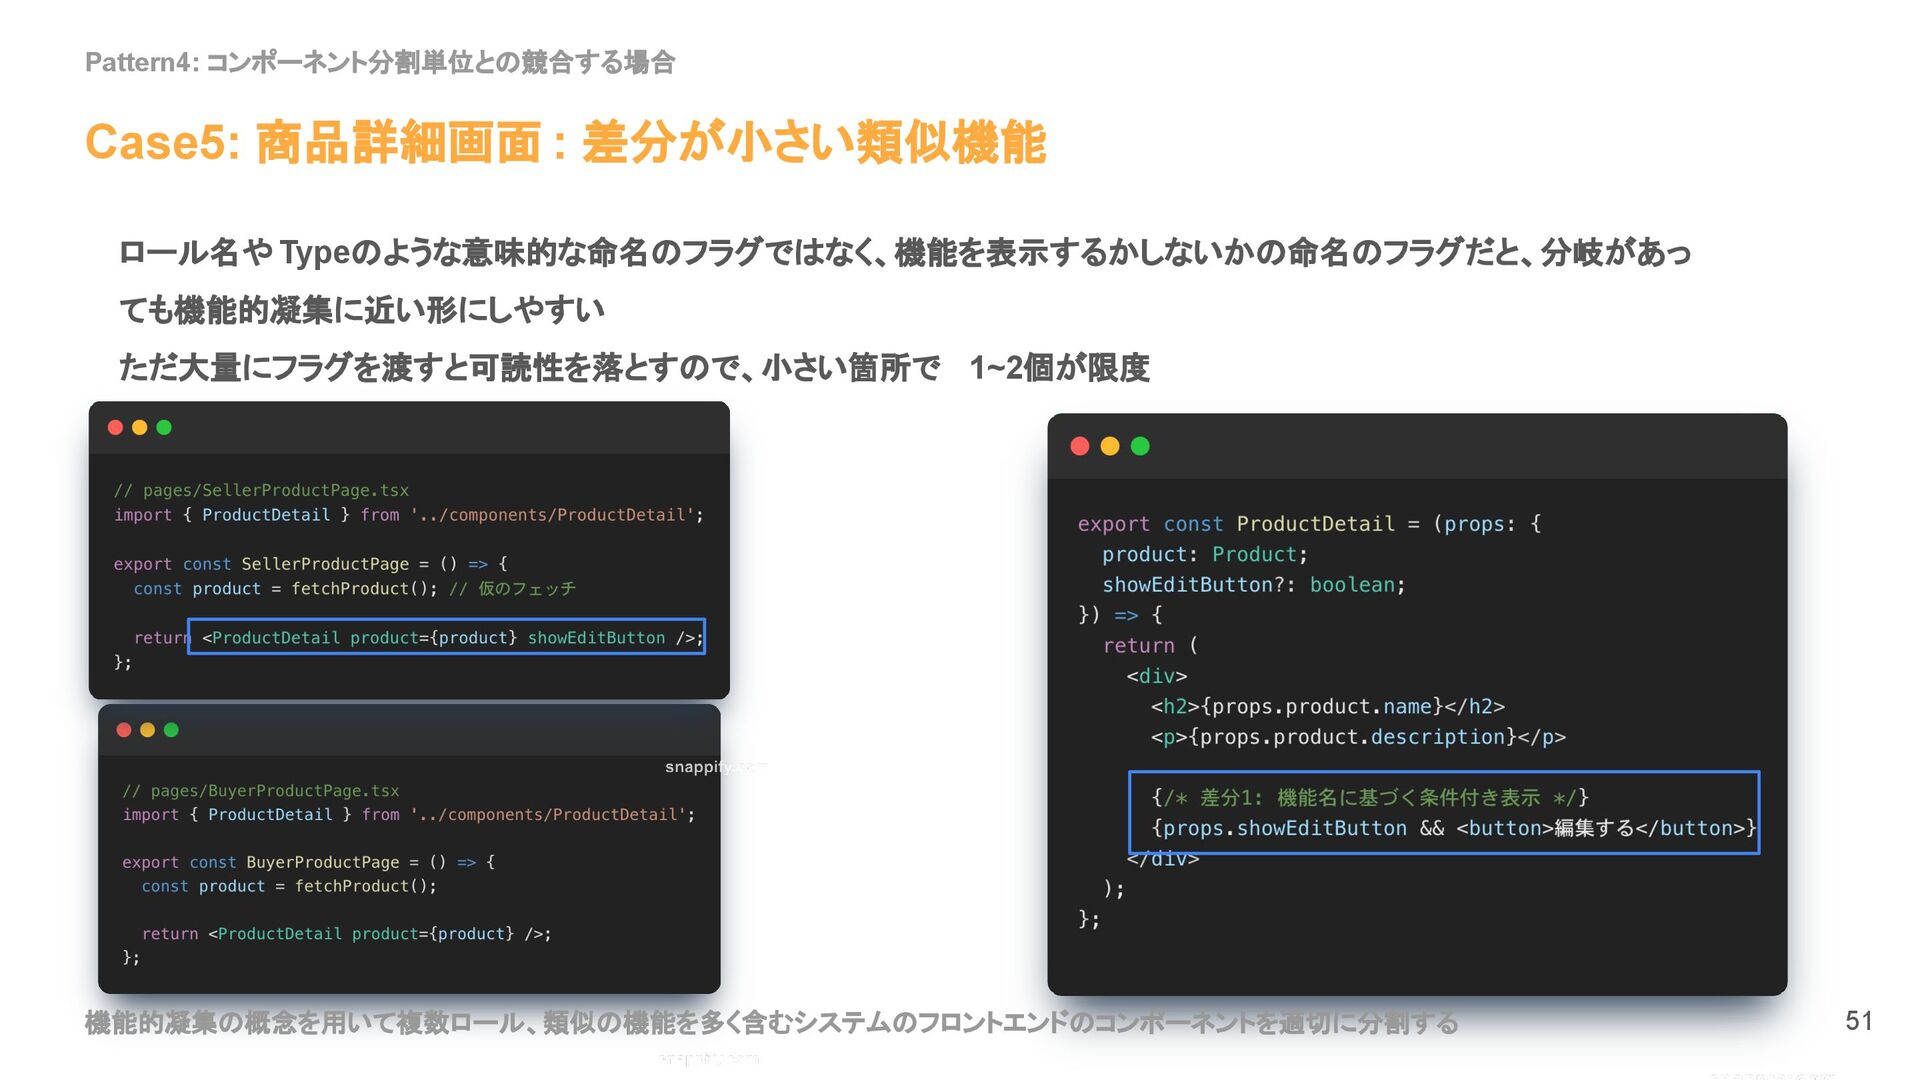Click red dot on SellerProductPage code window
Viewport: 1920px width, 1080px height.
tap(115, 428)
